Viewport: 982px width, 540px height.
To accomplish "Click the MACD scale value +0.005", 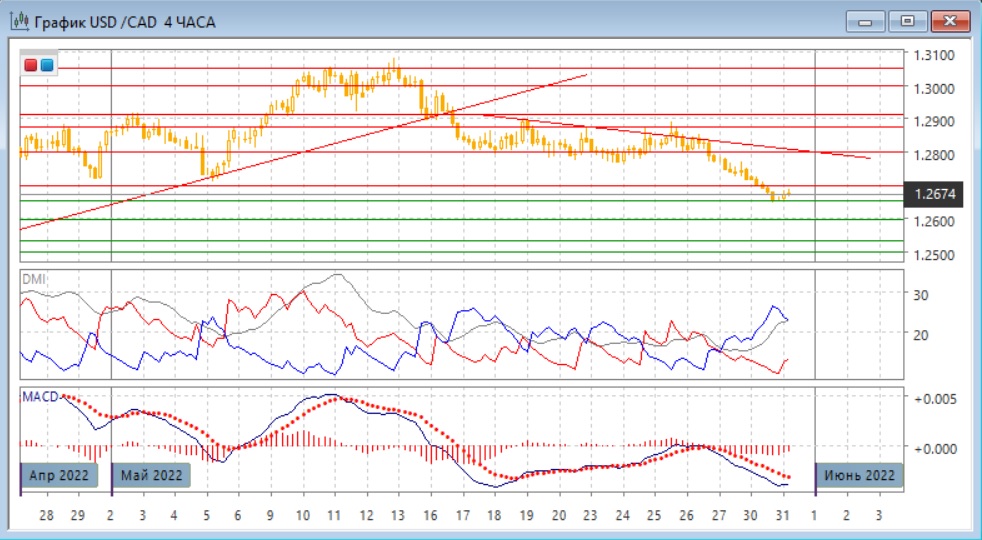I will point(935,399).
